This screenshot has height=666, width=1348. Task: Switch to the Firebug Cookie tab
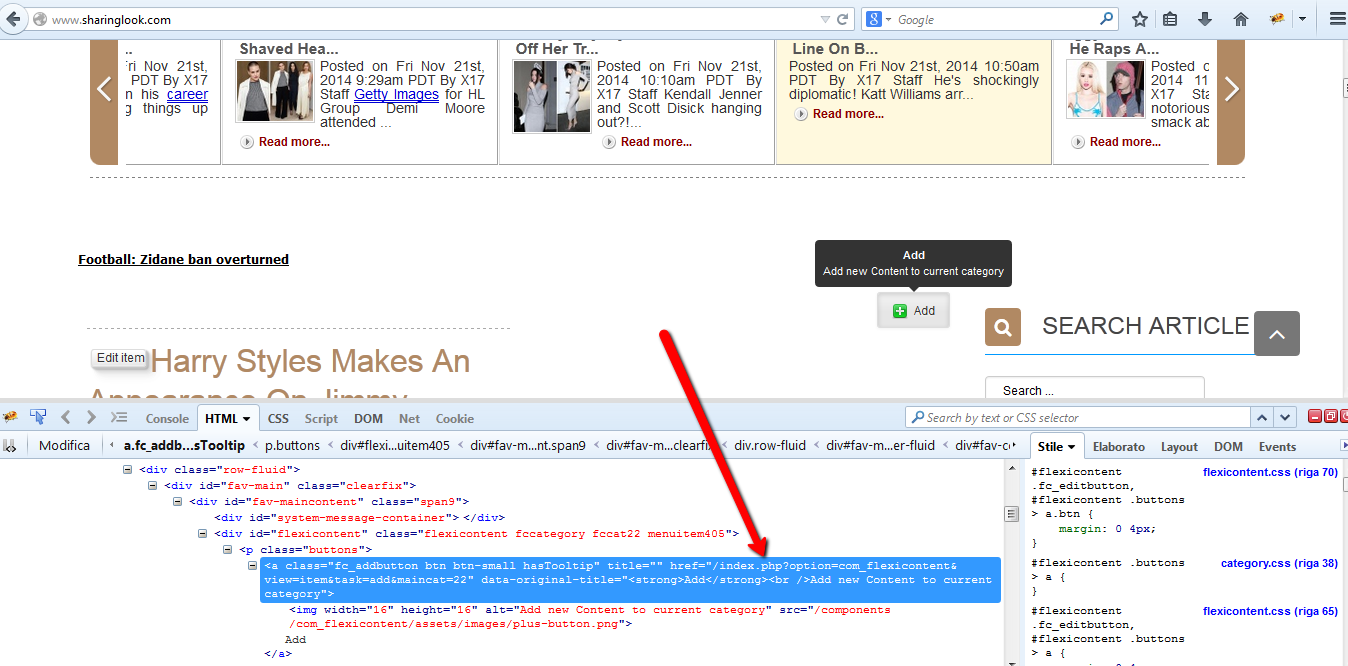pos(455,419)
